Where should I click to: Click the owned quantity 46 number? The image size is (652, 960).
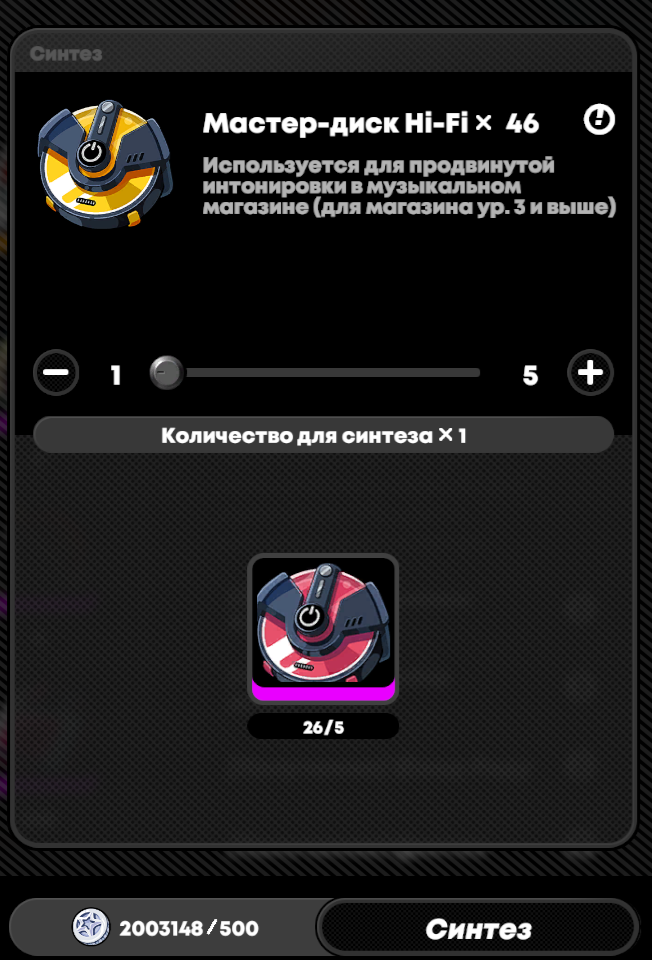pyautogui.click(x=522, y=123)
